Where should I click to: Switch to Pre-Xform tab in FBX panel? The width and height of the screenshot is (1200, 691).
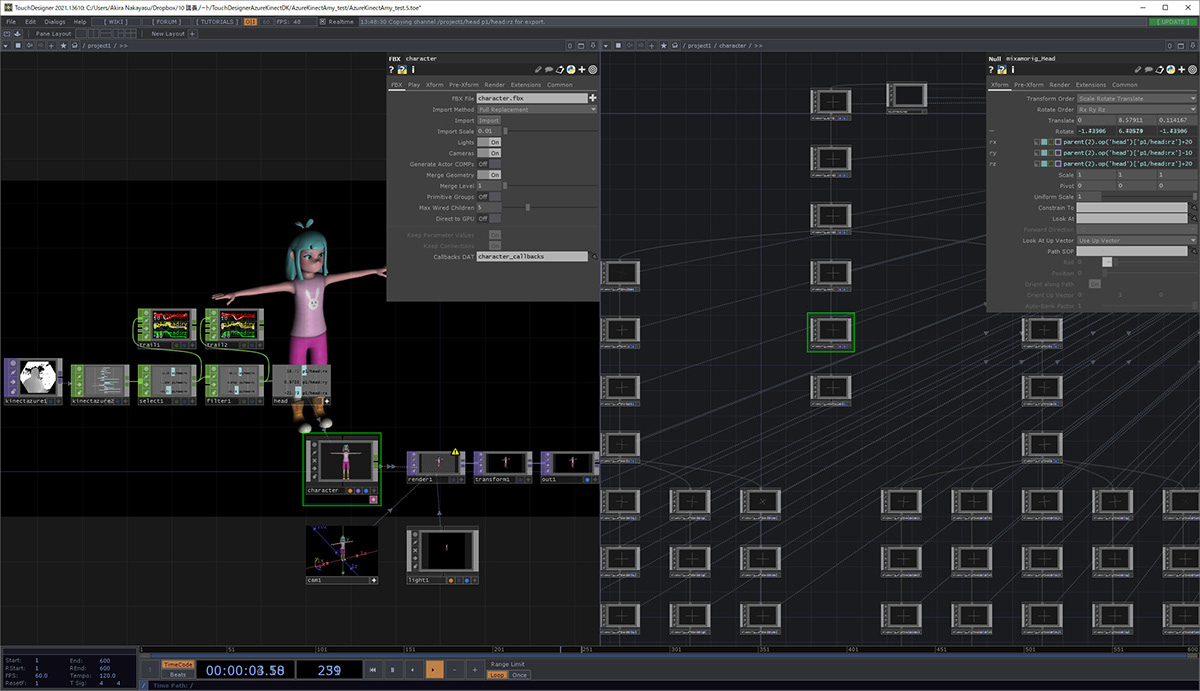point(465,85)
